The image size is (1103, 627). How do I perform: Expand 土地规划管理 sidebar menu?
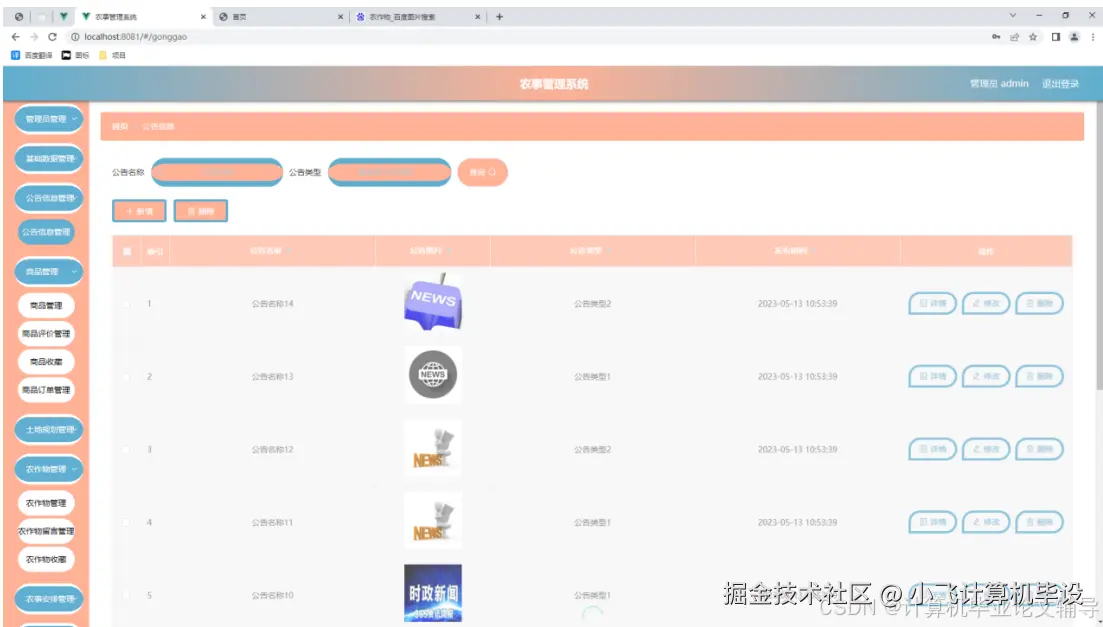point(49,429)
